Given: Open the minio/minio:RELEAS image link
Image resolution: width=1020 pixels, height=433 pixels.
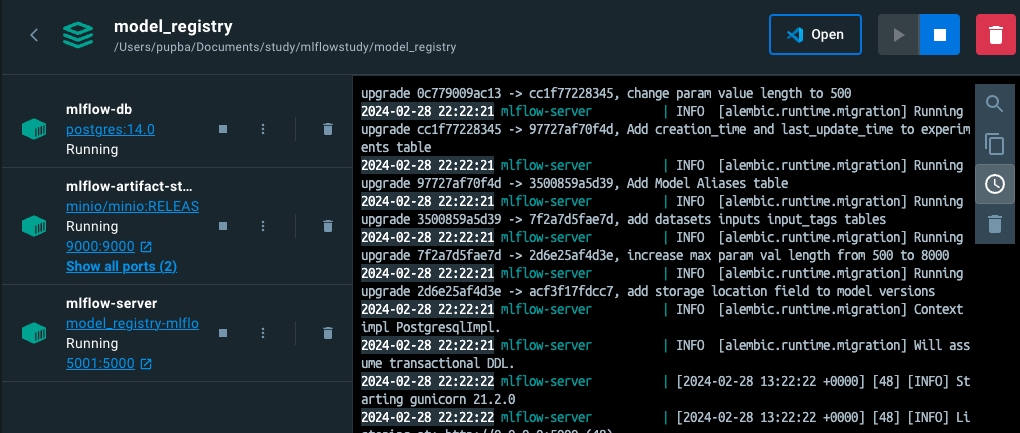Looking at the screenshot, I should tap(133, 207).
